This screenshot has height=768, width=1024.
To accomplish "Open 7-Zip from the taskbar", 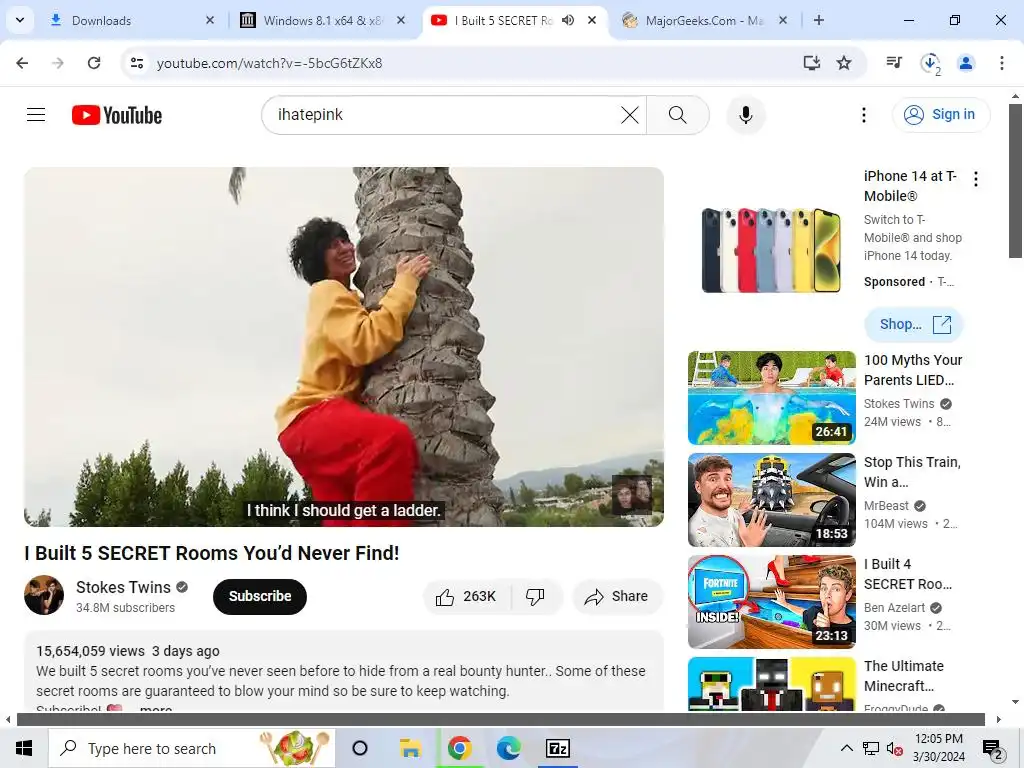I will click(x=557, y=748).
